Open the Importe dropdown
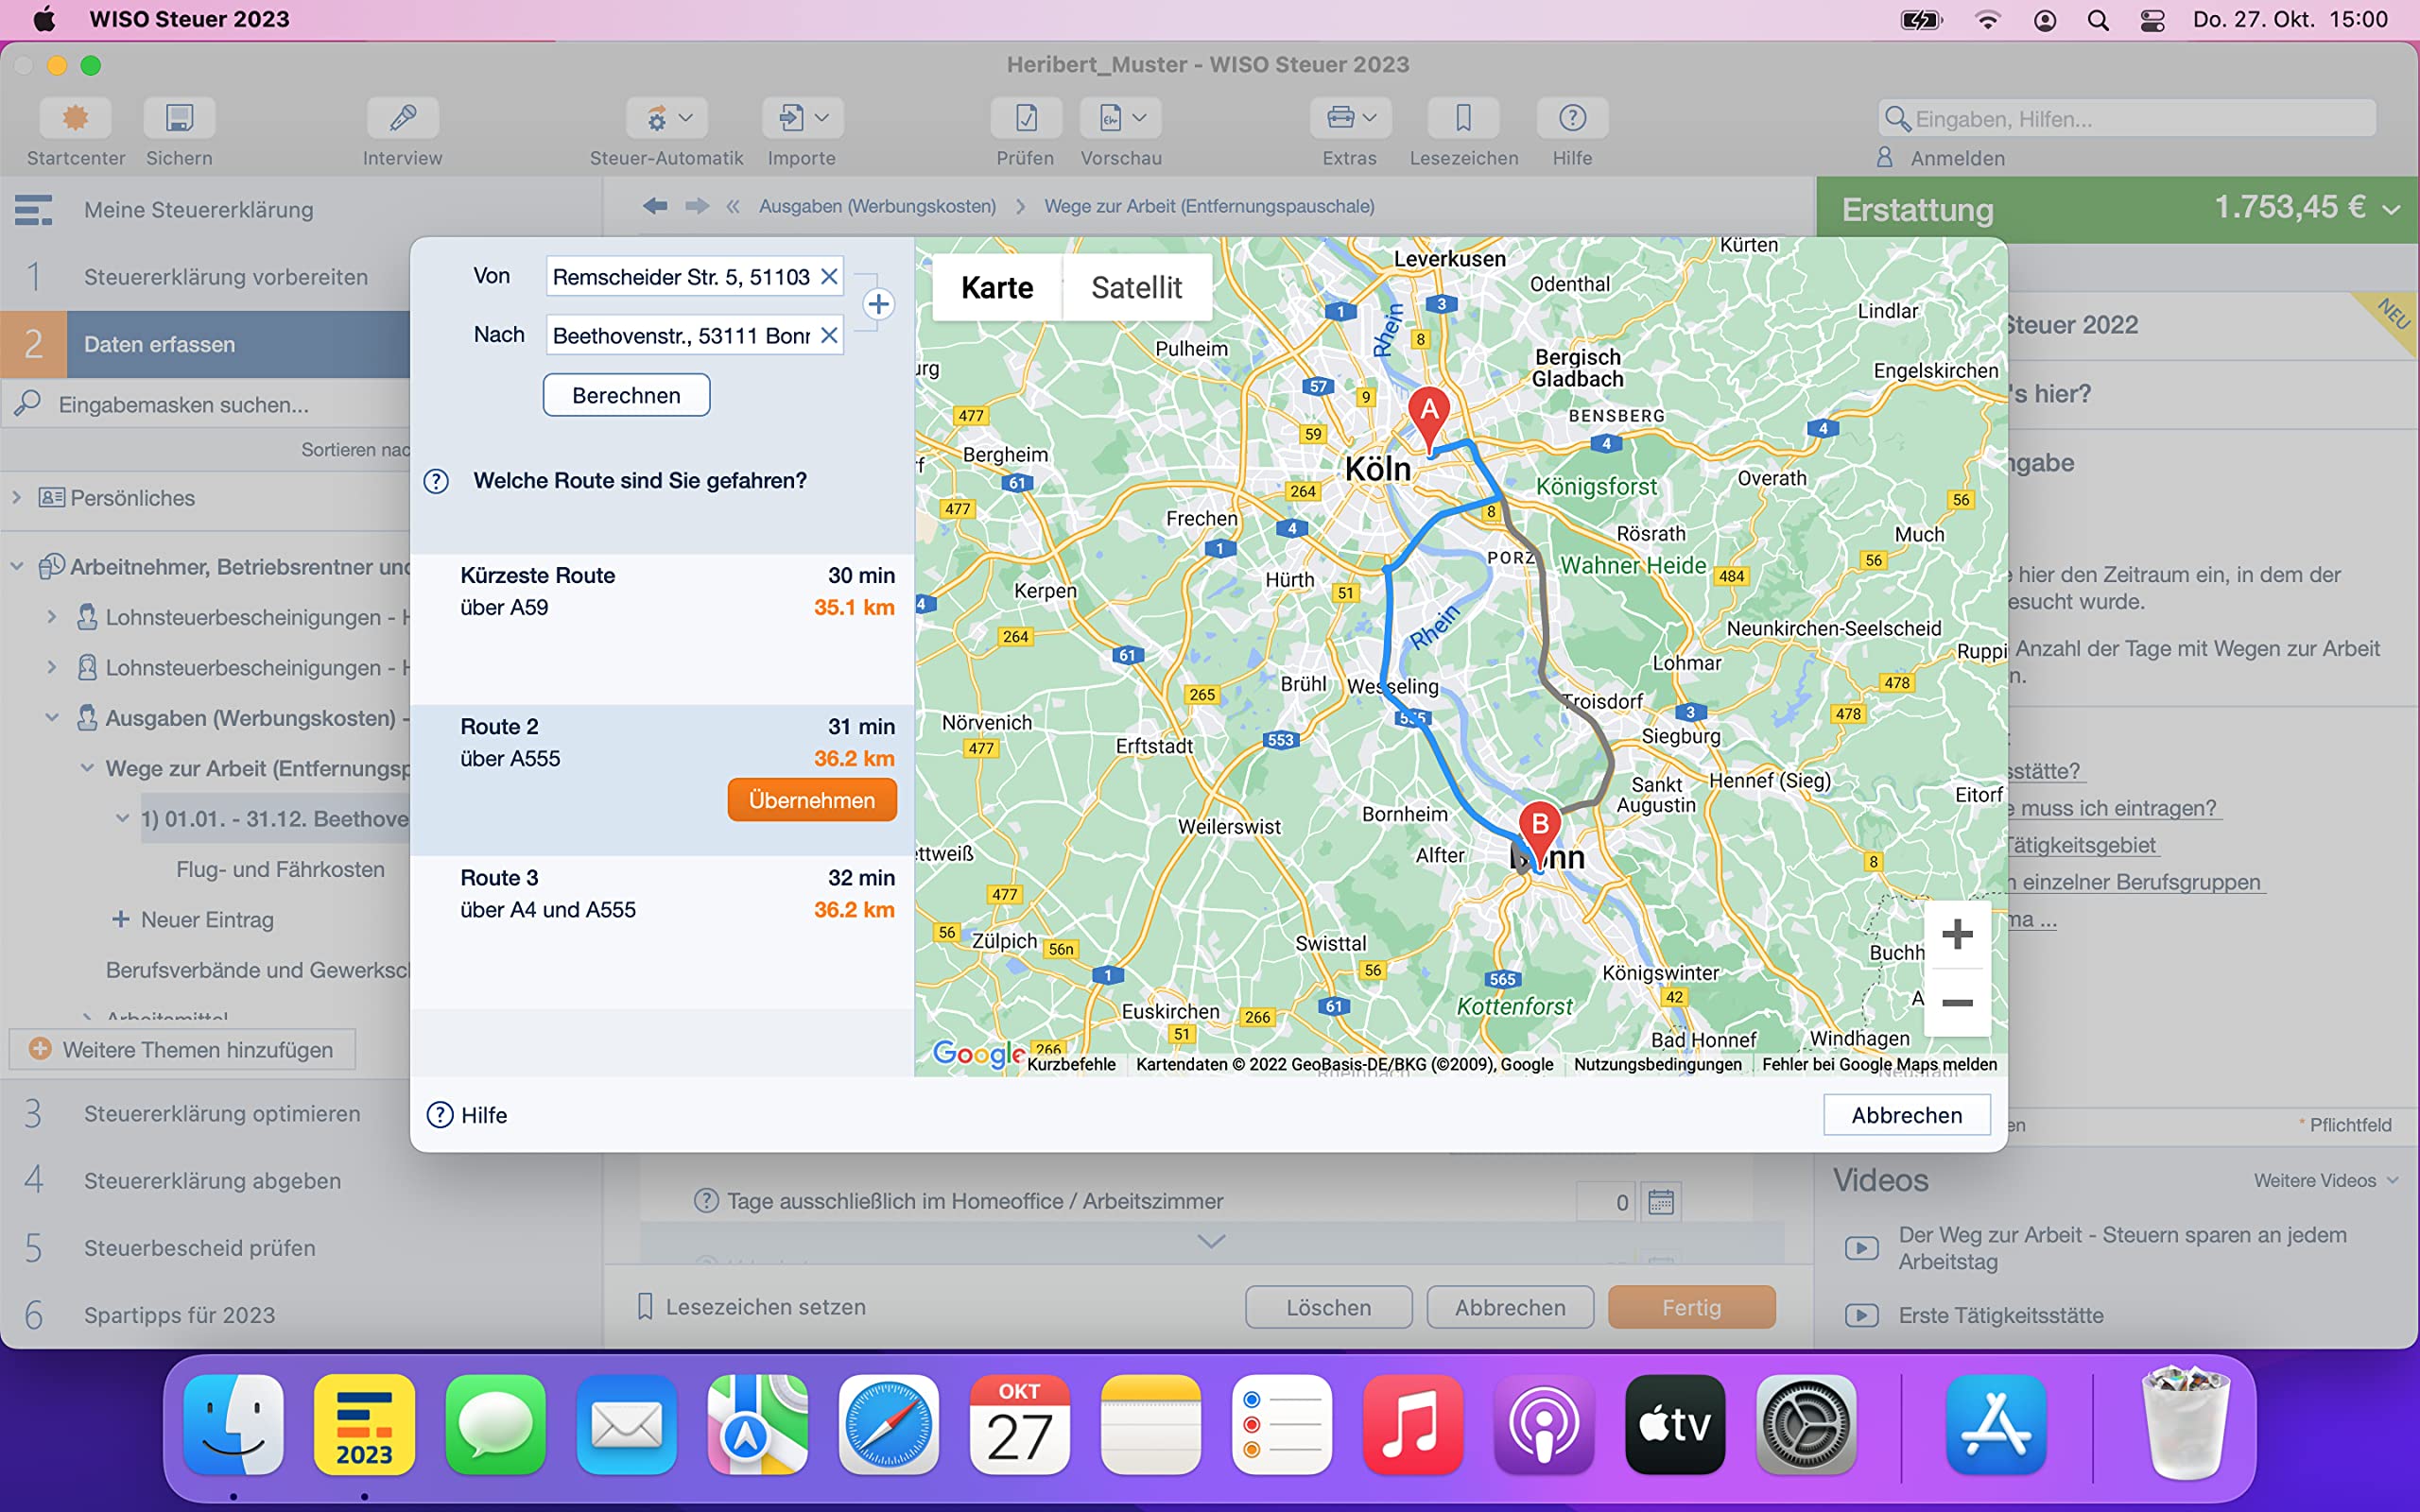This screenshot has height=1512, width=2420. (x=802, y=118)
